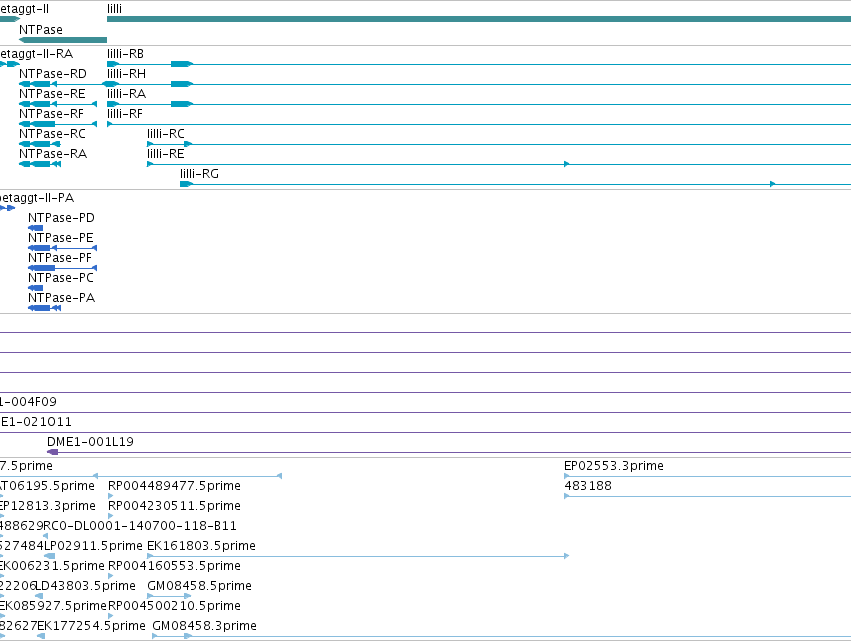Screen dimensions: 851x641
Task: Click the lilli-RE transcript label
Action: click(x=166, y=154)
